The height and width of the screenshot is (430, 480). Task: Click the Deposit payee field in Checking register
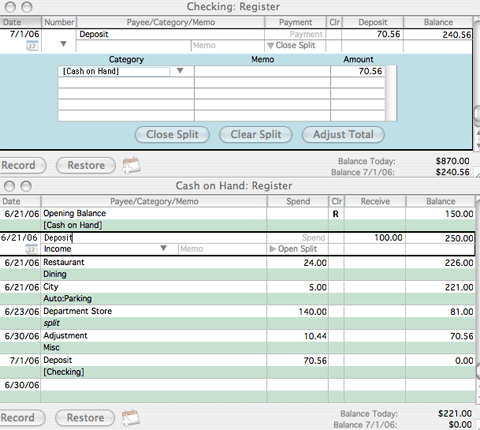pos(170,34)
